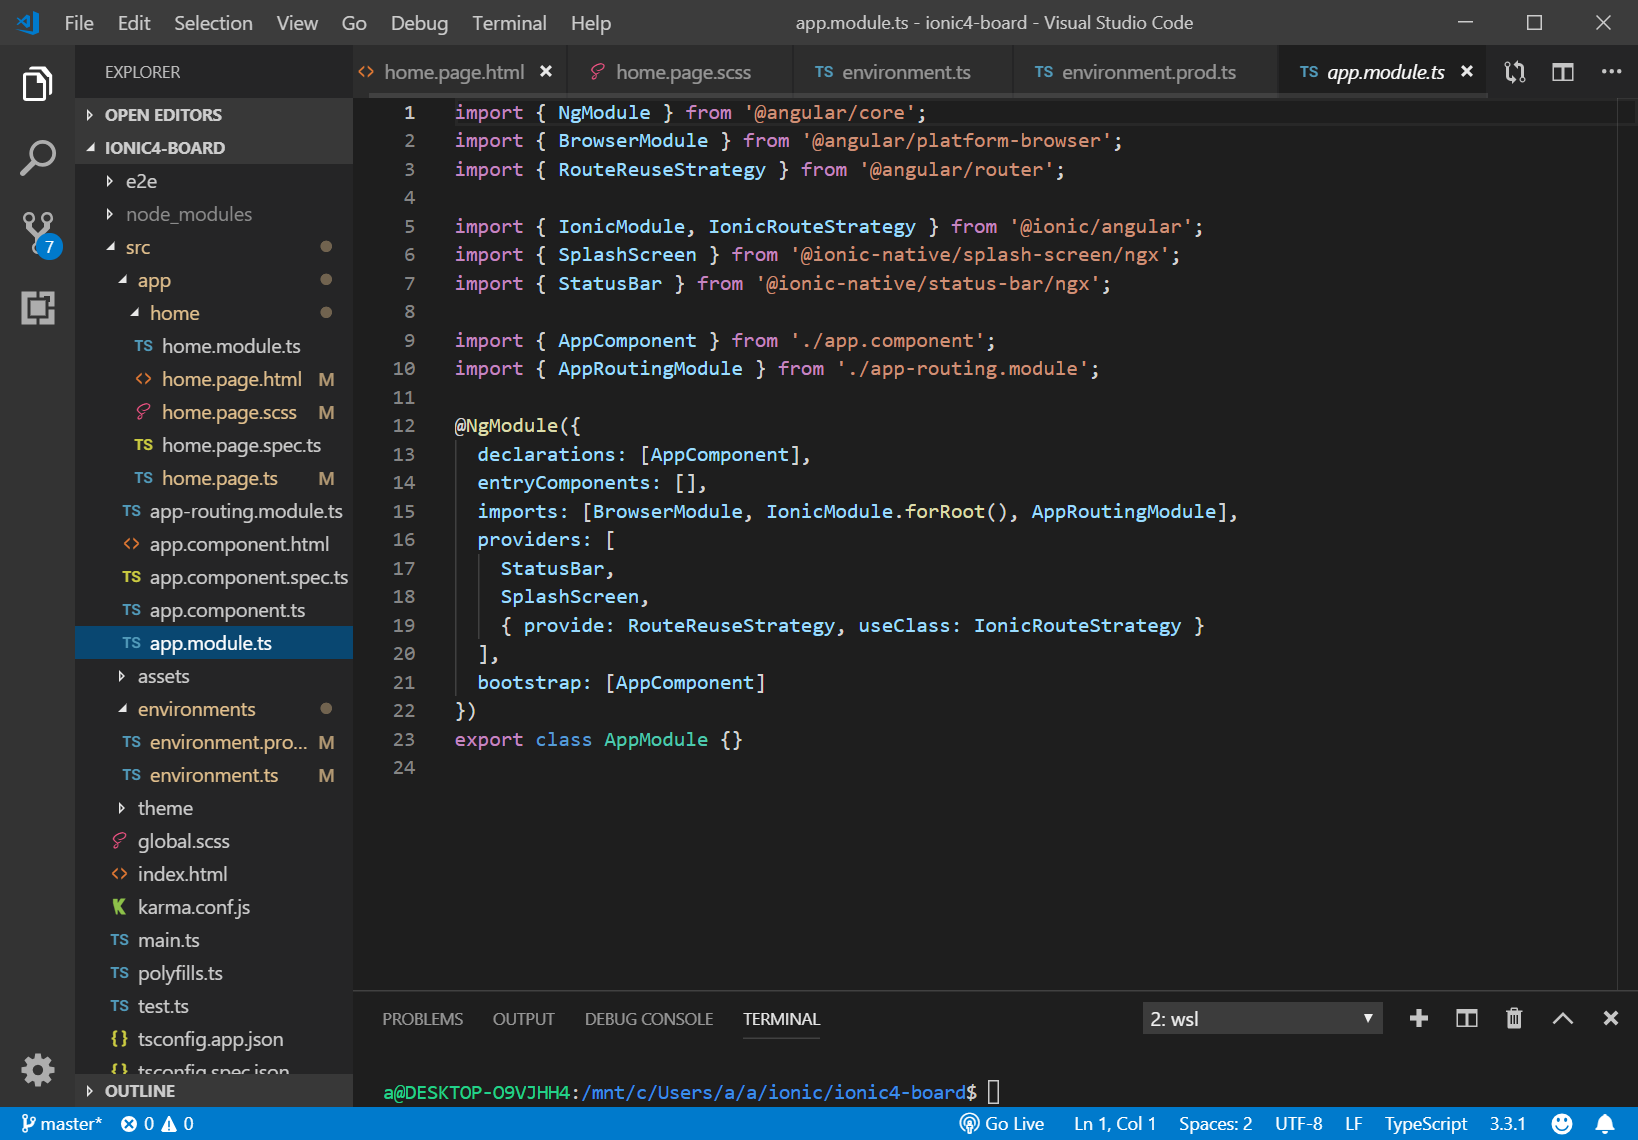Kill terminal with the trash icon
The height and width of the screenshot is (1140, 1638).
[1514, 1018]
